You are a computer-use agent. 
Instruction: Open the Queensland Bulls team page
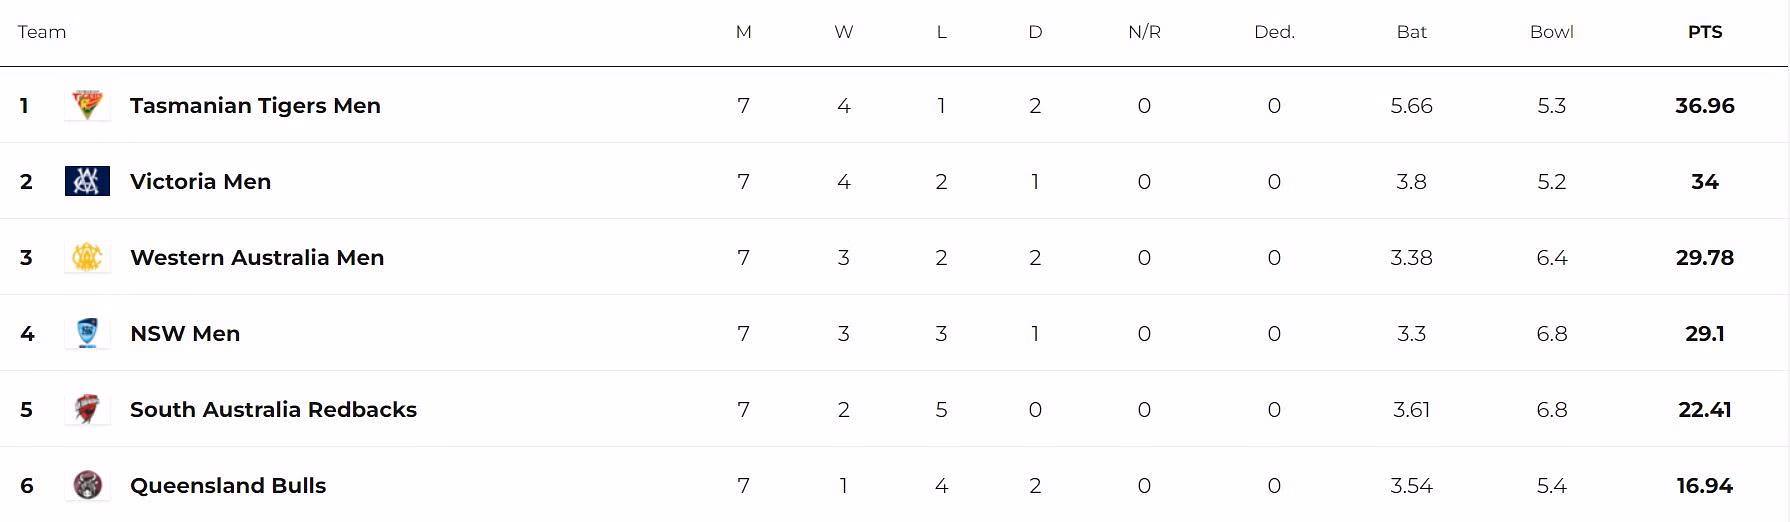point(228,485)
